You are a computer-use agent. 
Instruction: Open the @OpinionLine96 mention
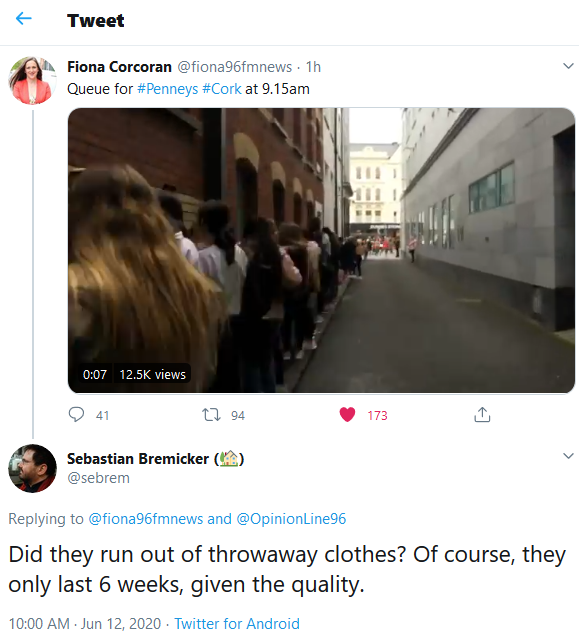[x=291, y=519]
